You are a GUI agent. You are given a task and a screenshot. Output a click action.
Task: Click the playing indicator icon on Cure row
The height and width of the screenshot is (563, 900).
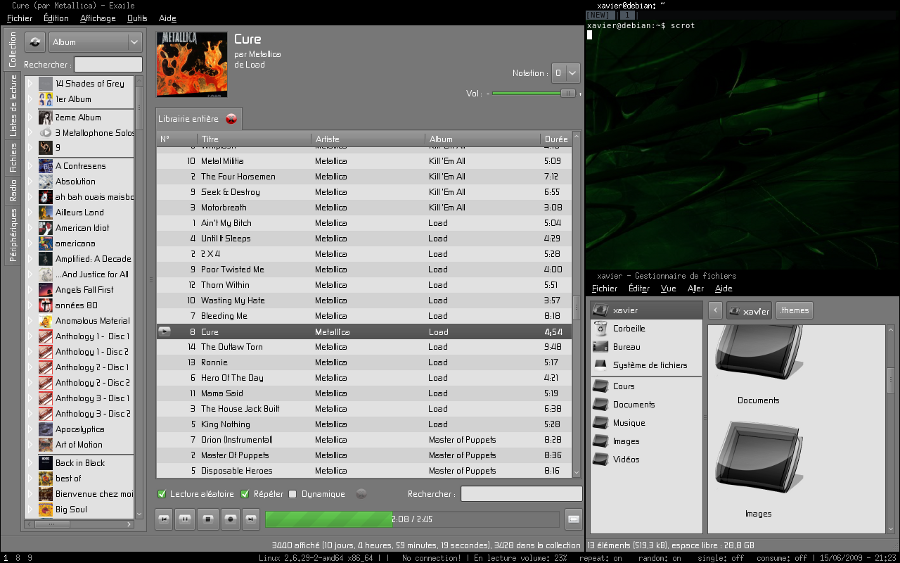[x=164, y=331]
